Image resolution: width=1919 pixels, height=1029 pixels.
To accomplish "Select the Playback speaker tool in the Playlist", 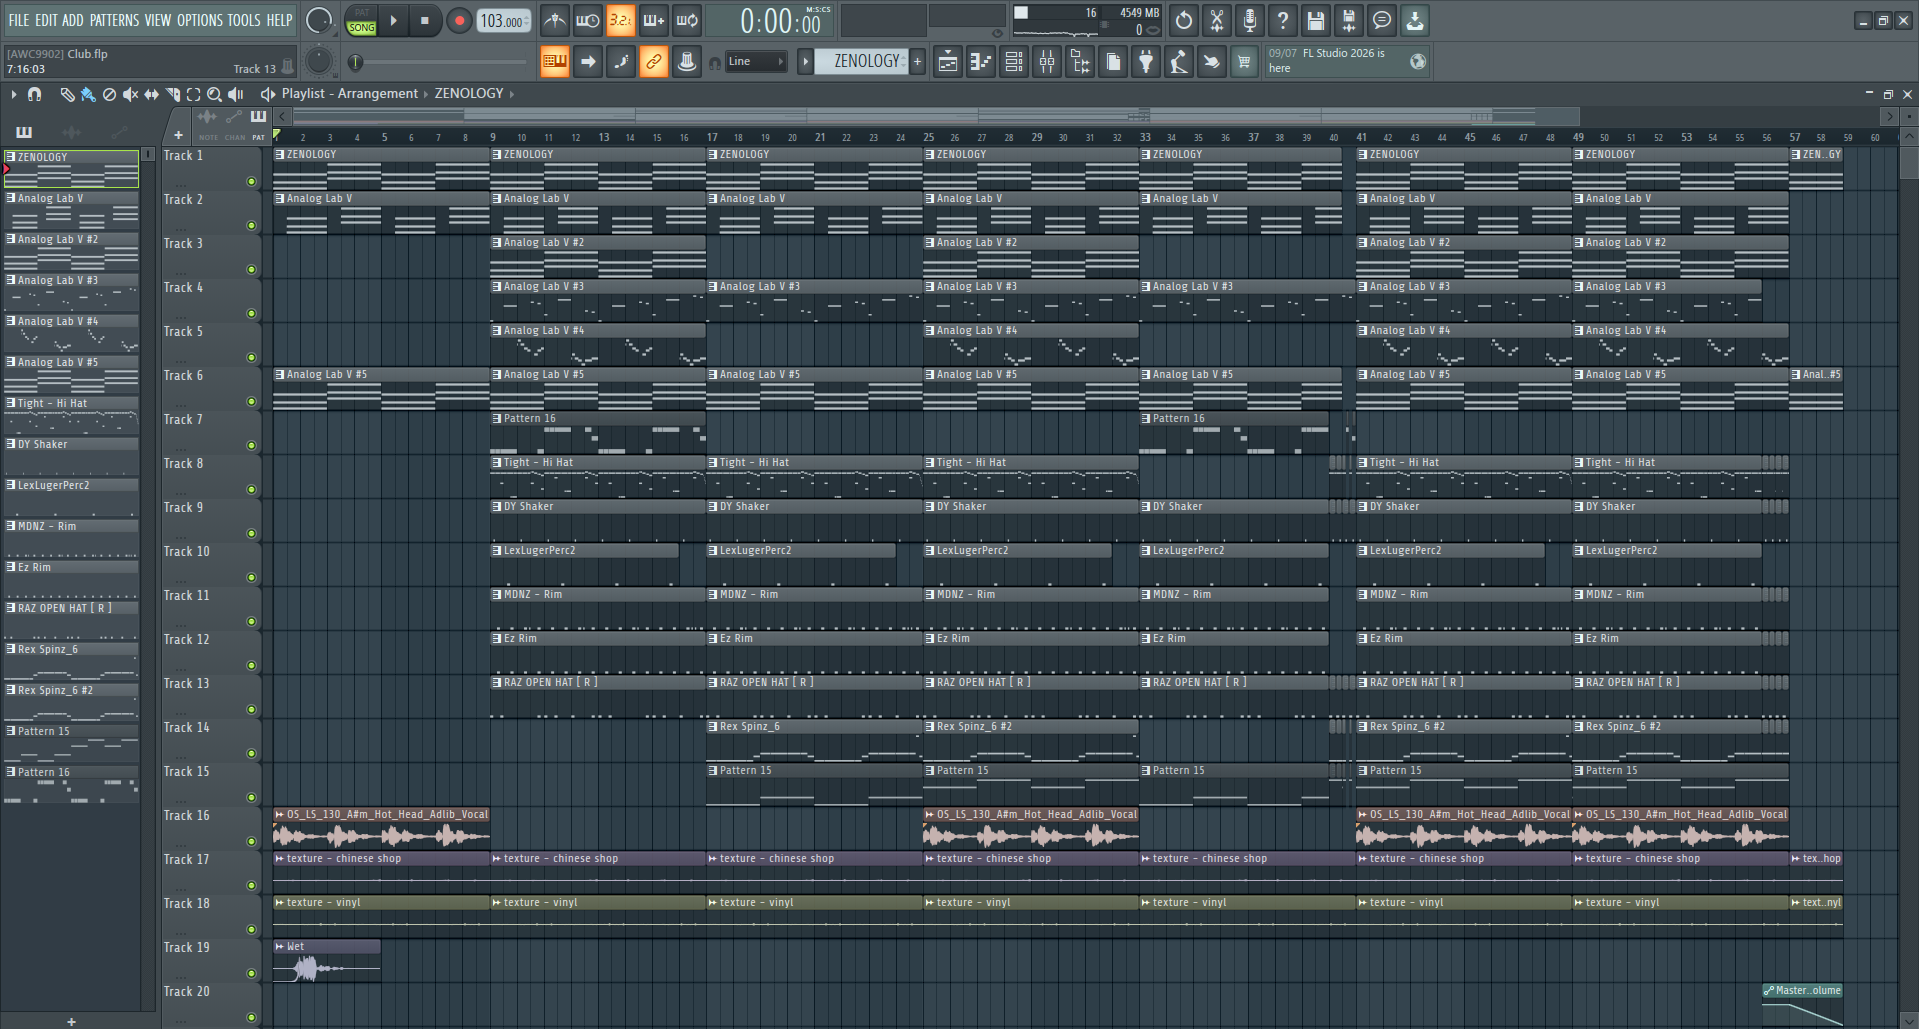I will [x=235, y=94].
